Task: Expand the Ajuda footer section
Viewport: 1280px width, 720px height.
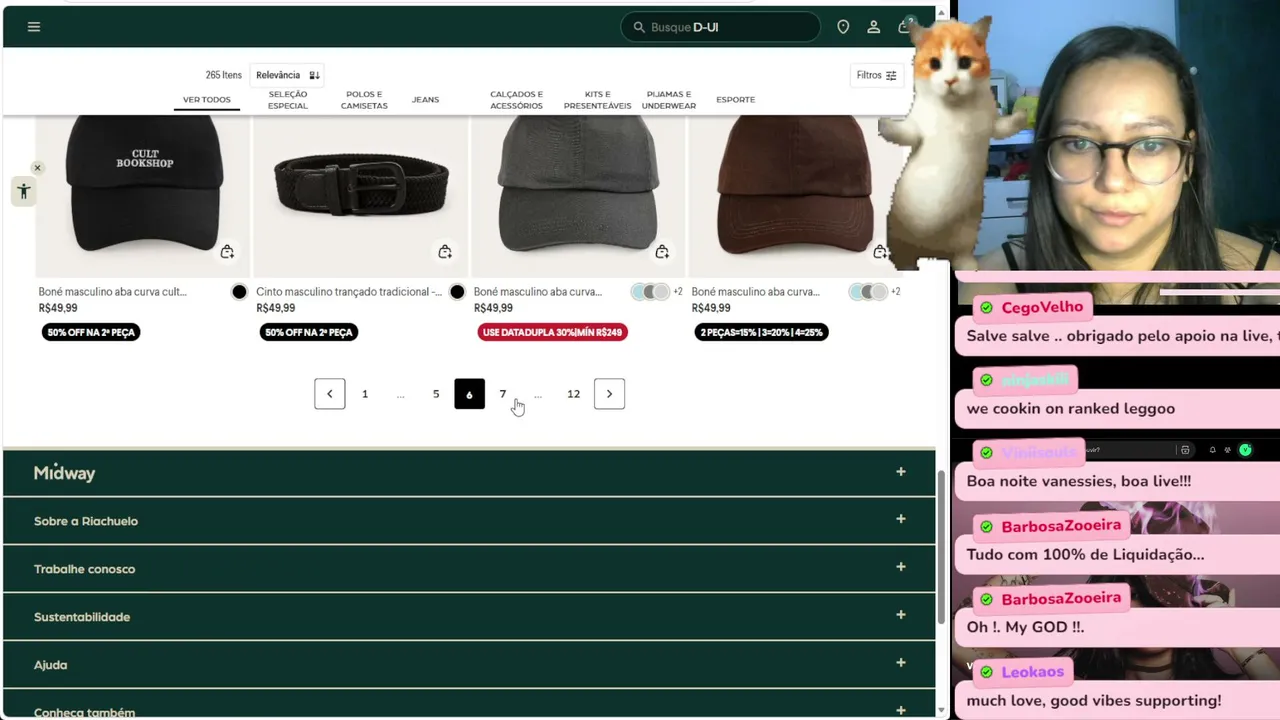Action: pos(469,664)
